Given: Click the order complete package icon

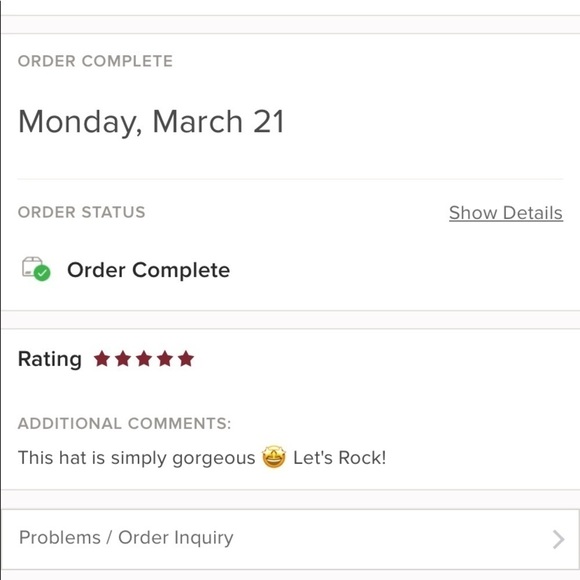Looking at the screenshot, I should point(36,269).
